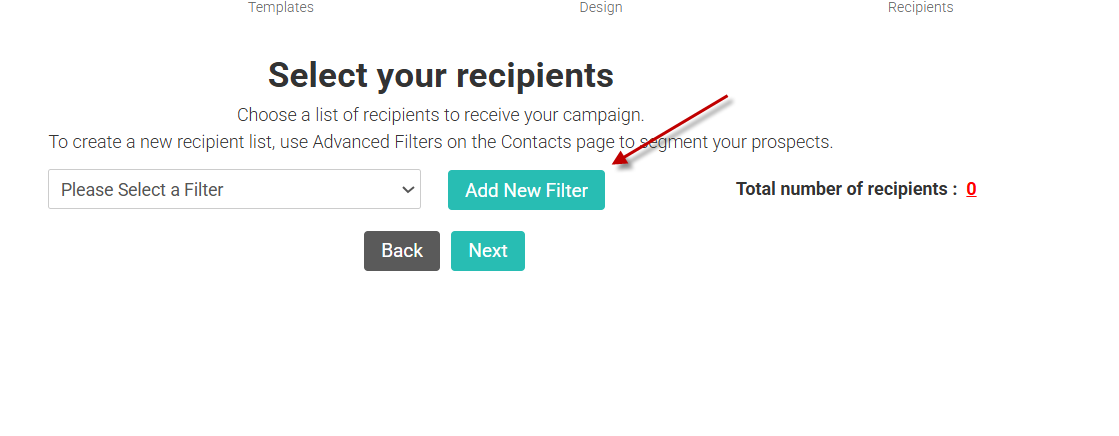Switch to the Design step
The image size is (1119, 436).
[600, 8]
